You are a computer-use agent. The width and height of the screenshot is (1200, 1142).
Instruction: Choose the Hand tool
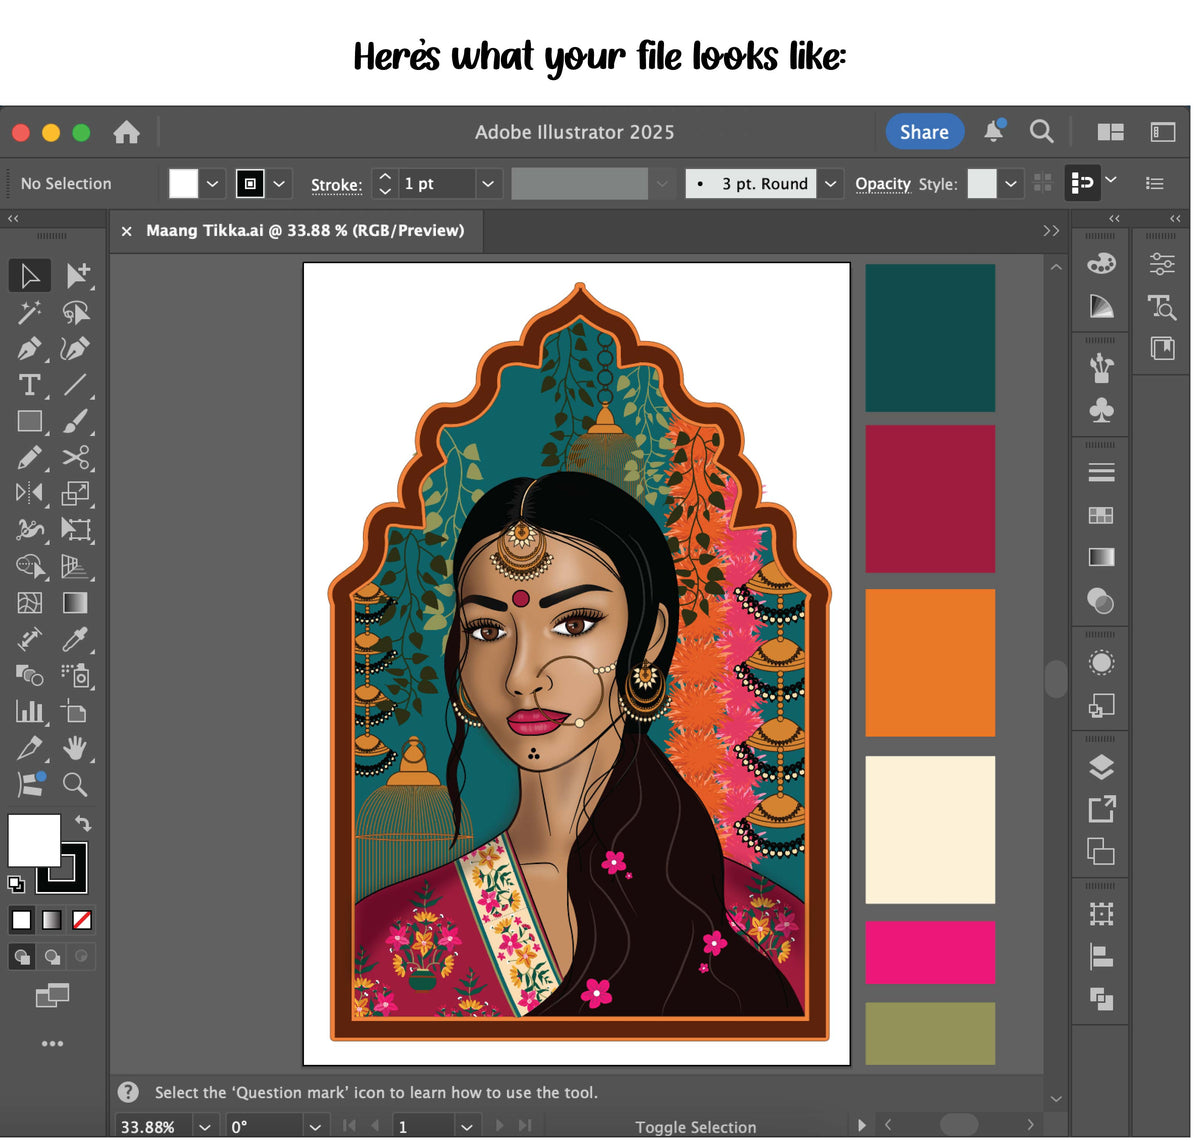76,747
